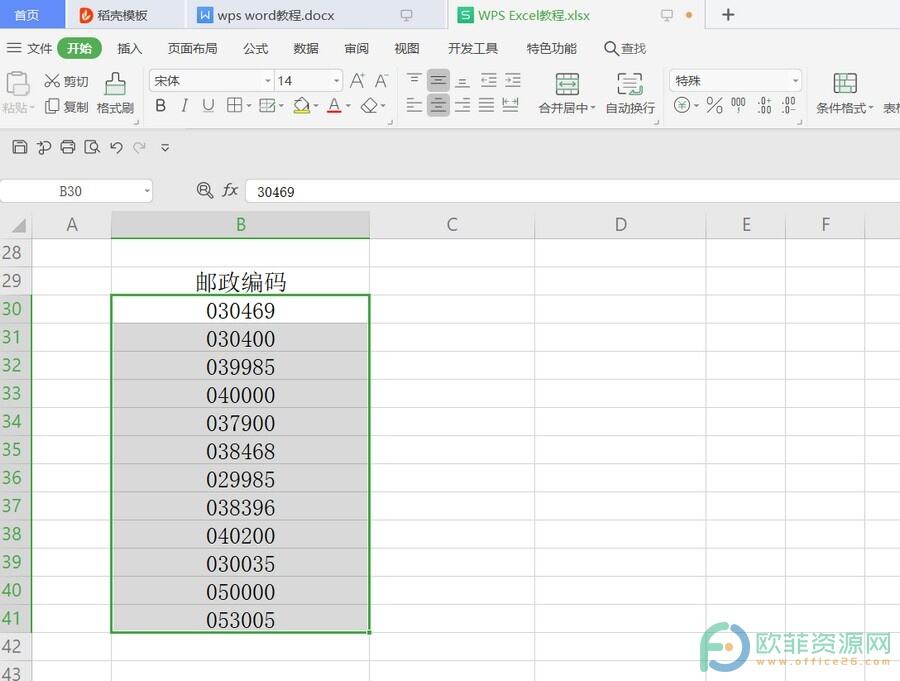Toggle Italic formatting
The width and height of the screenshot is (900, 681).
[x=184, y=106]
